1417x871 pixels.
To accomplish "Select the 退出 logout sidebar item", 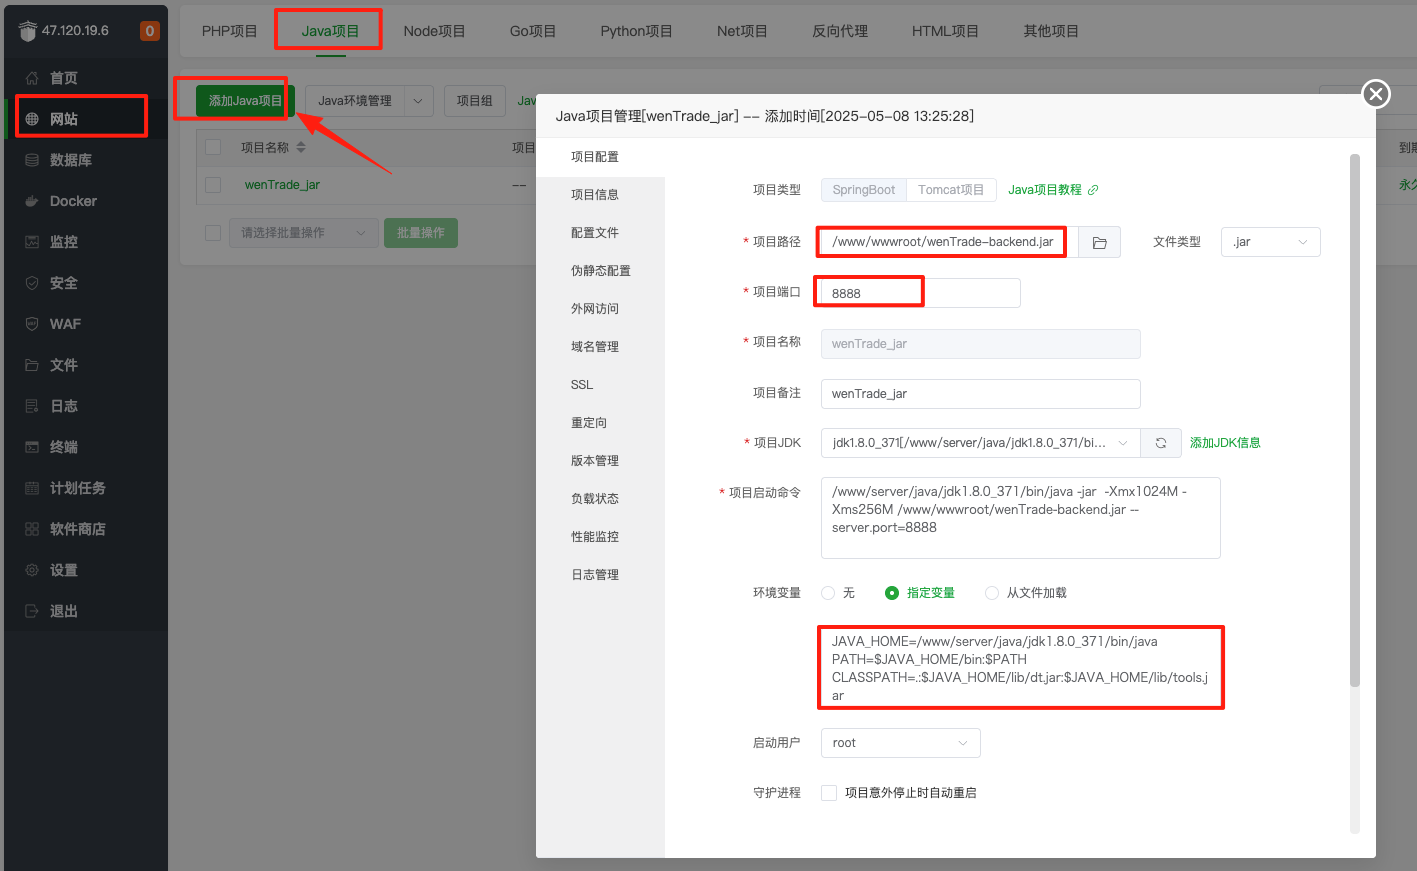I will coord(86,611).
